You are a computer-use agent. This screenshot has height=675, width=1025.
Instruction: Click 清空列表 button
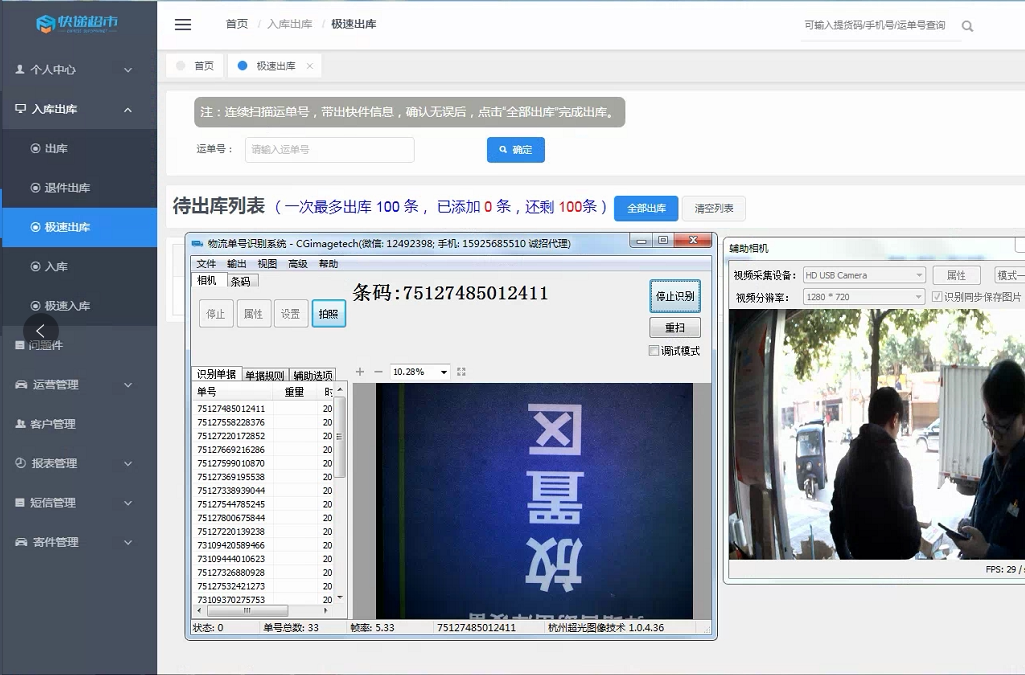[x=713, y=208]
